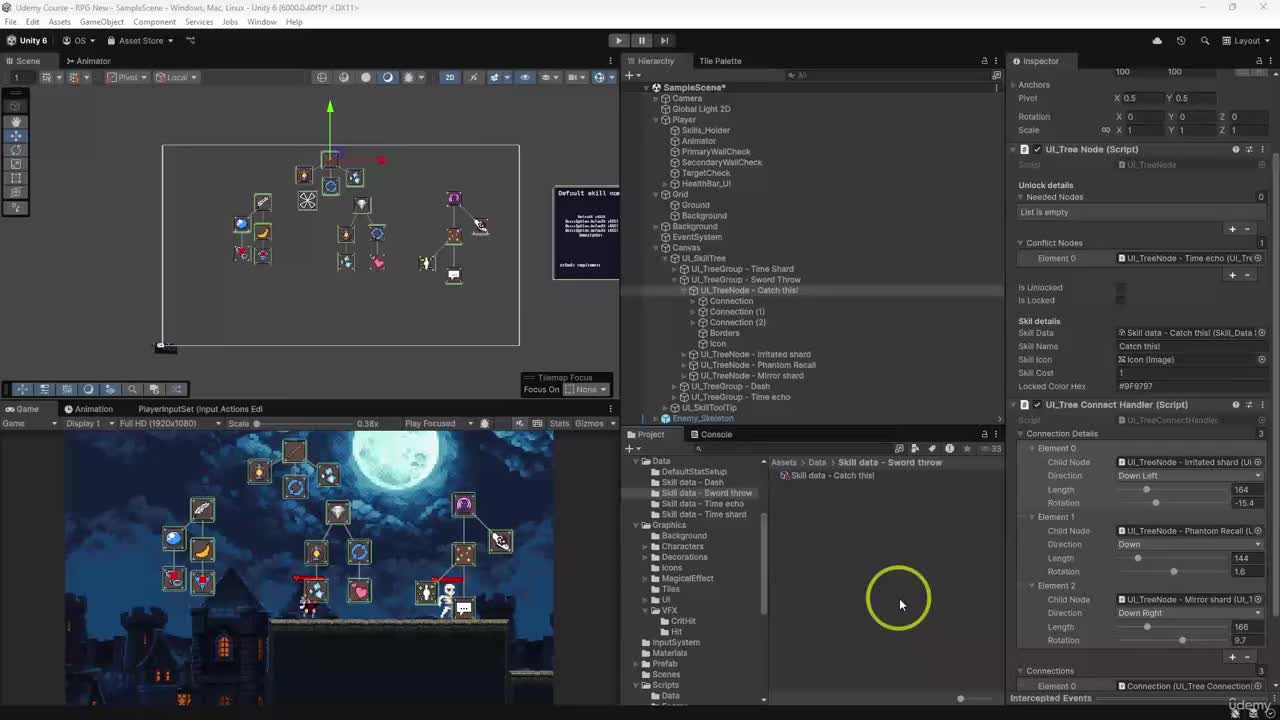Switch to the Animator tab
This screenshot has height=720, width=1280.
coord(87,61)
